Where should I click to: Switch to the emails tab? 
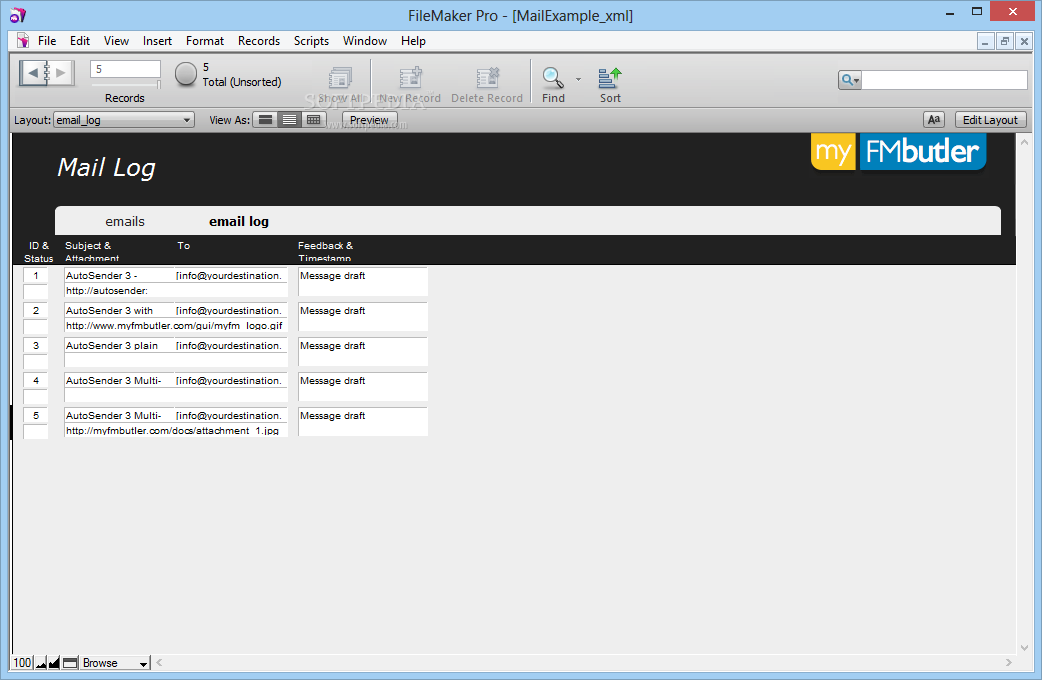[125, 221]
